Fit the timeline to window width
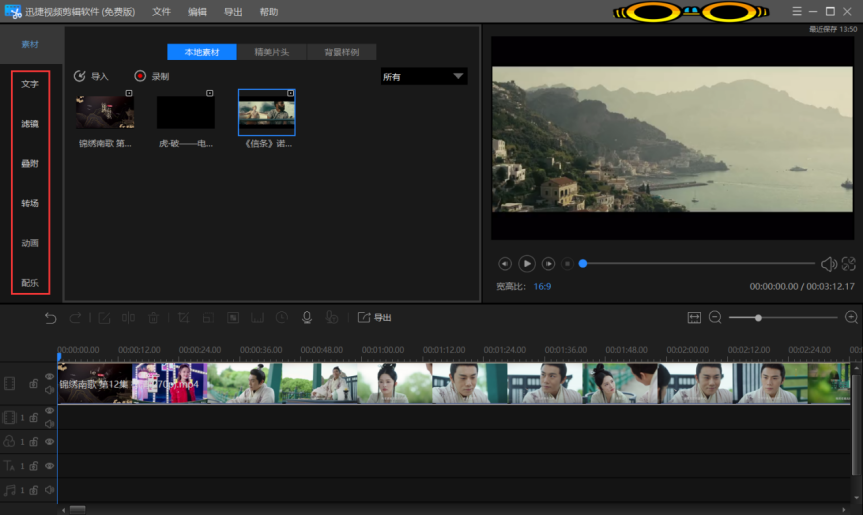This screenshot has width=863, height=515. click(x=694, y=317)
